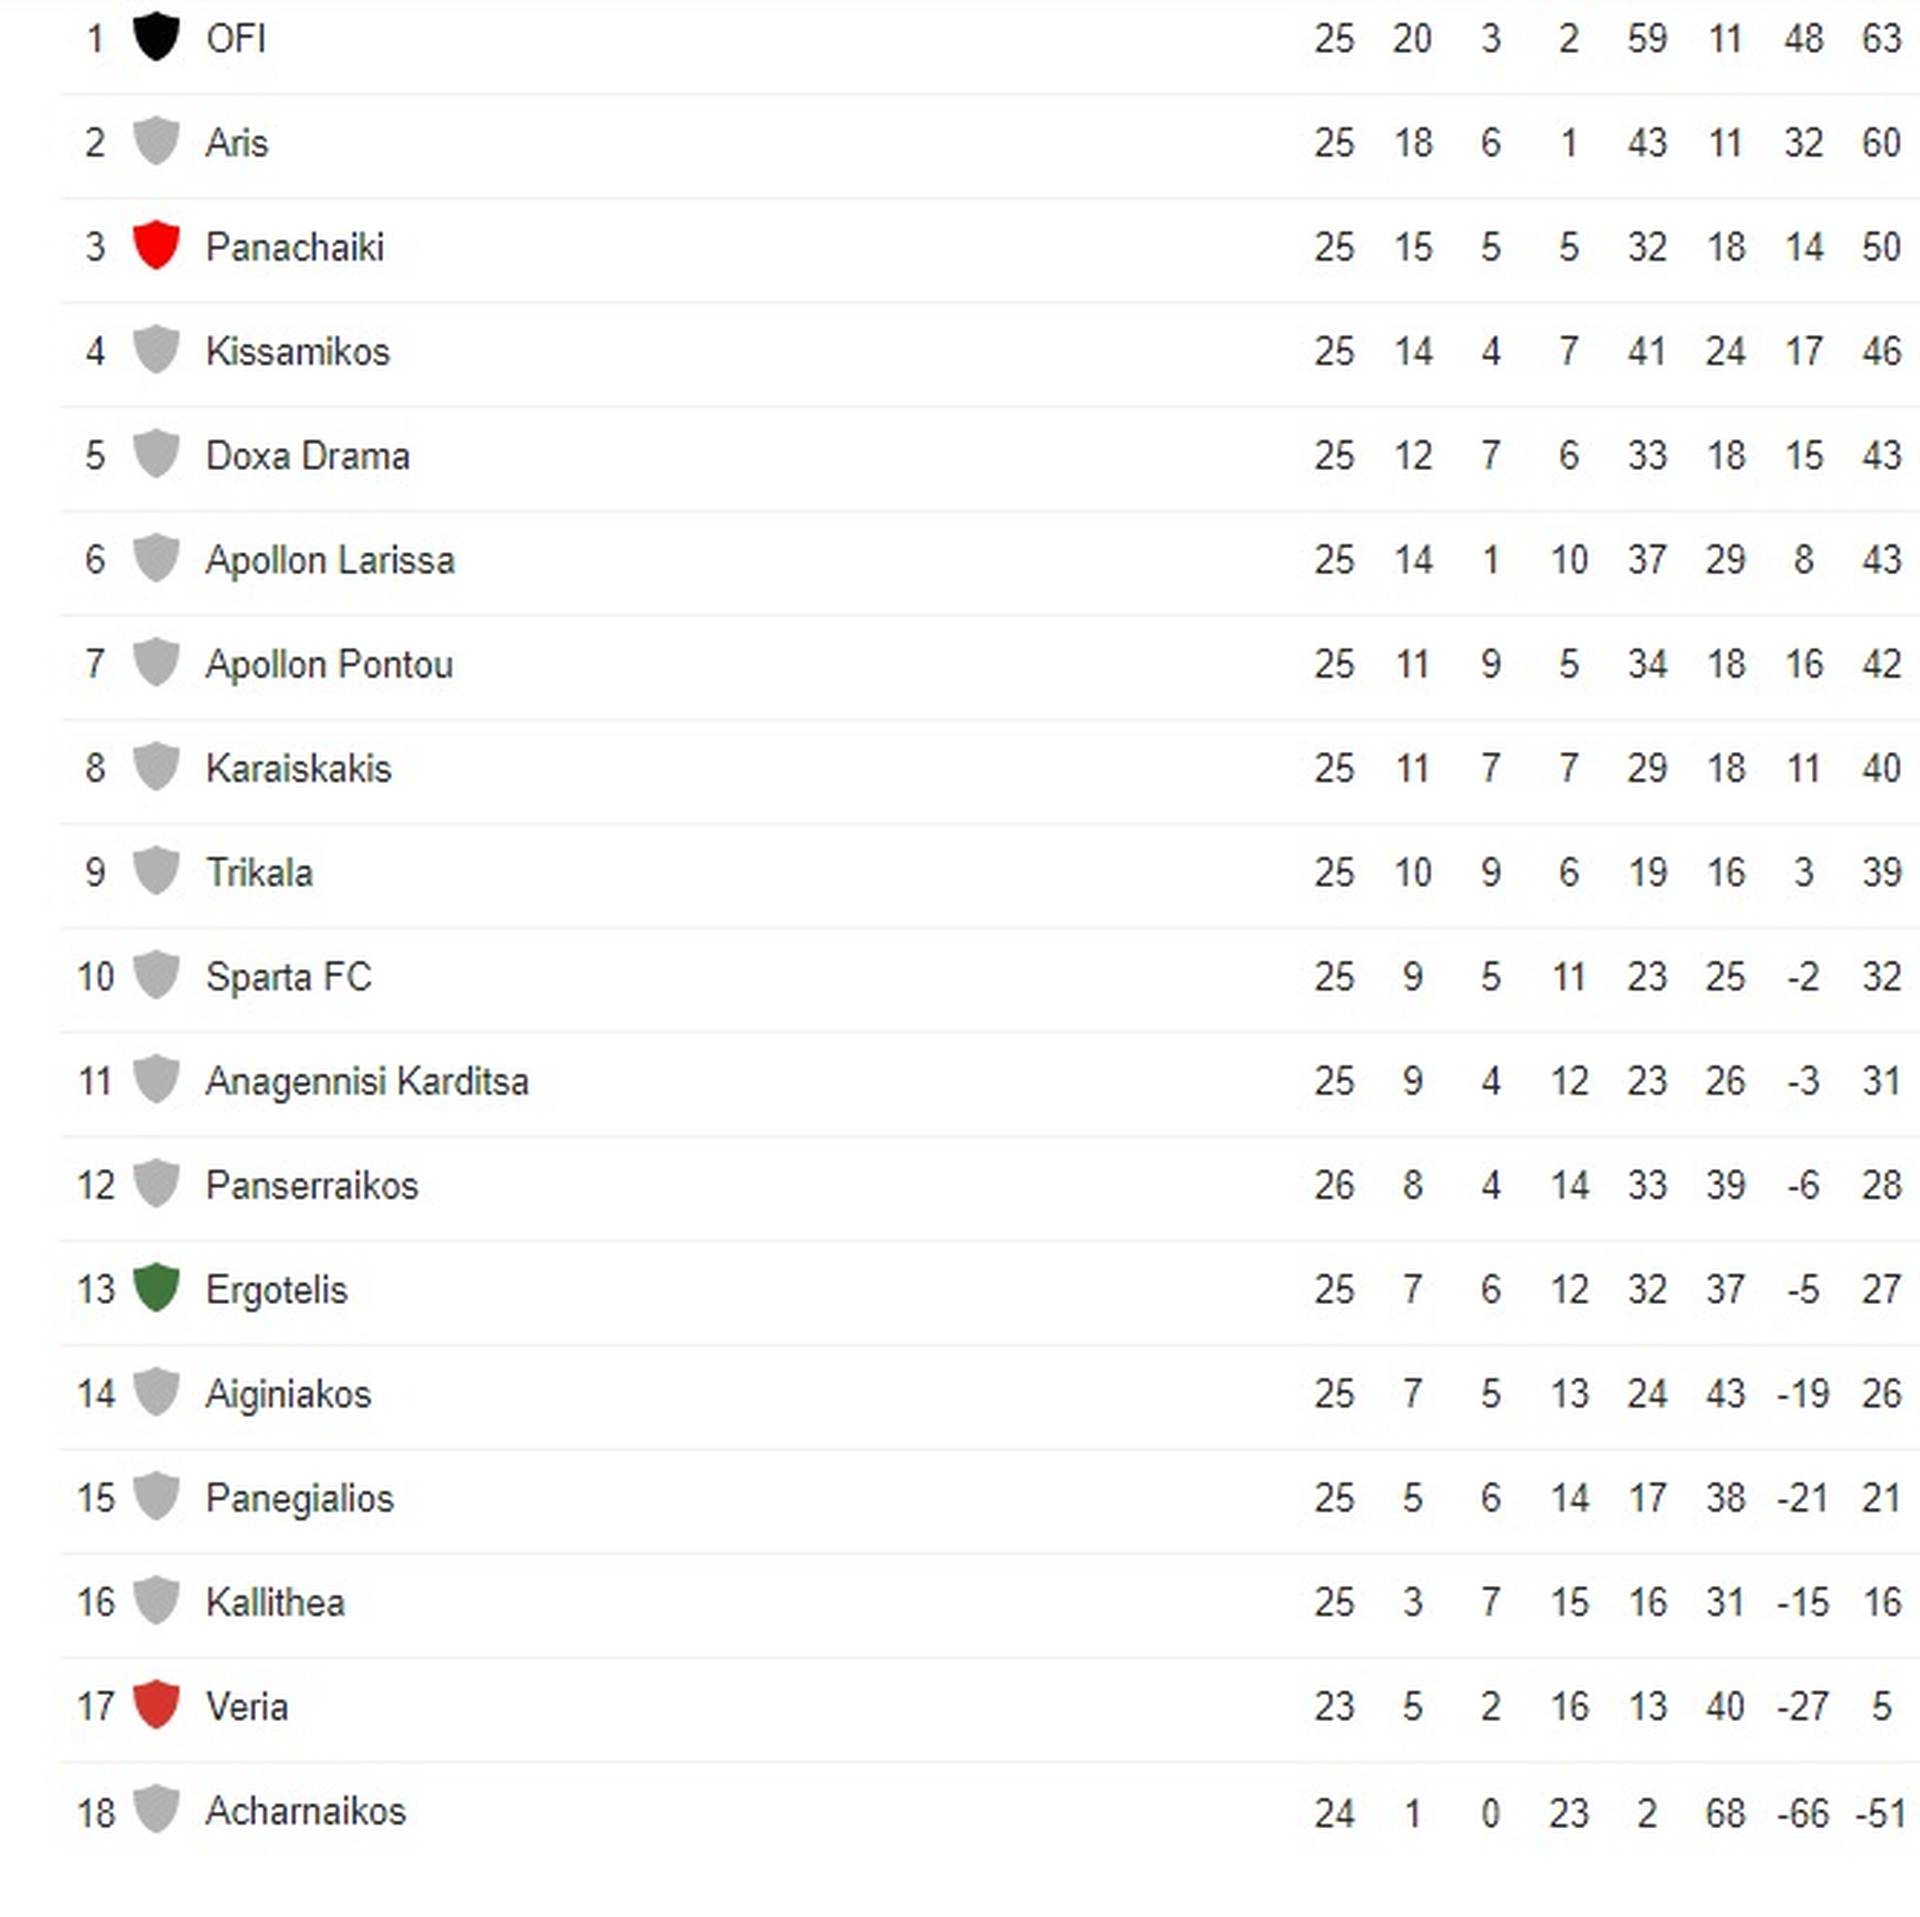Viewport: 1920px width, 1917px height.
Task: Click Acharnaikos's -51 points value
Action: 1880,1812
